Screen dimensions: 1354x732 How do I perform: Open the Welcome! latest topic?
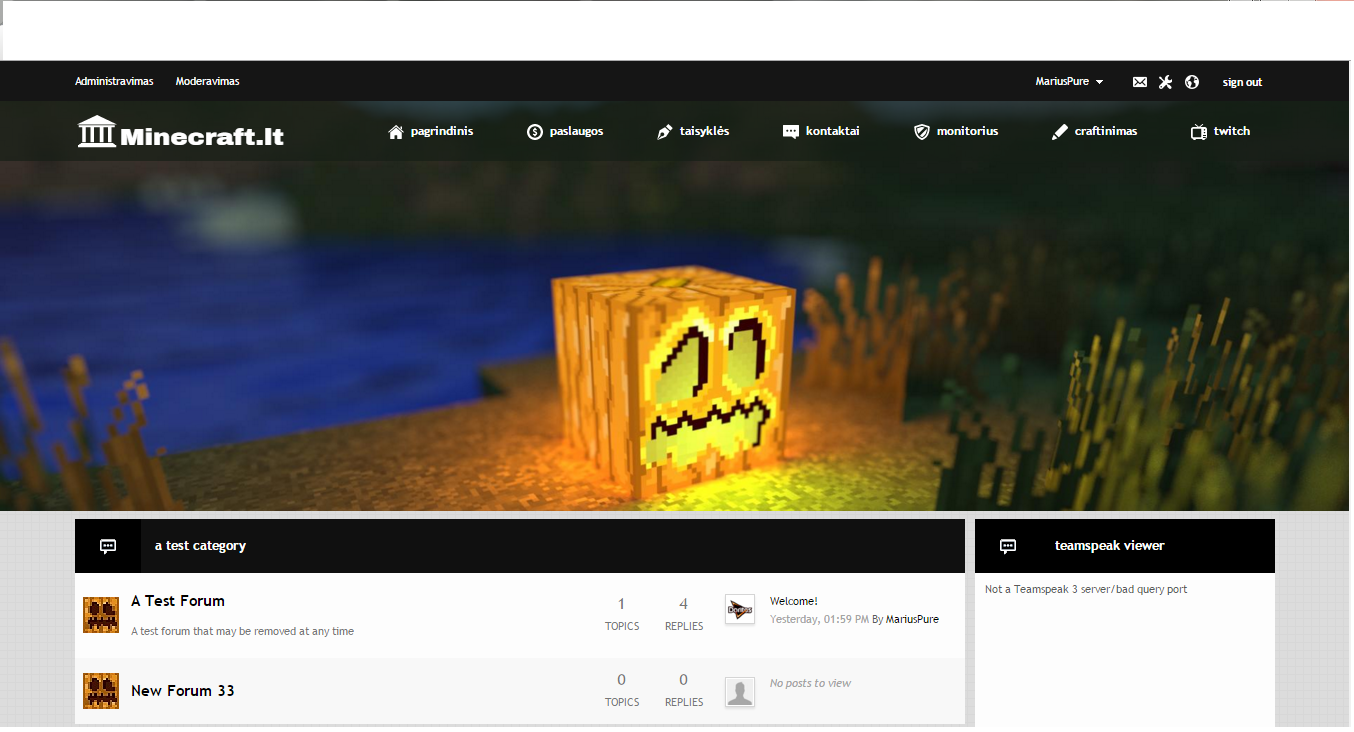pos(794,601)
